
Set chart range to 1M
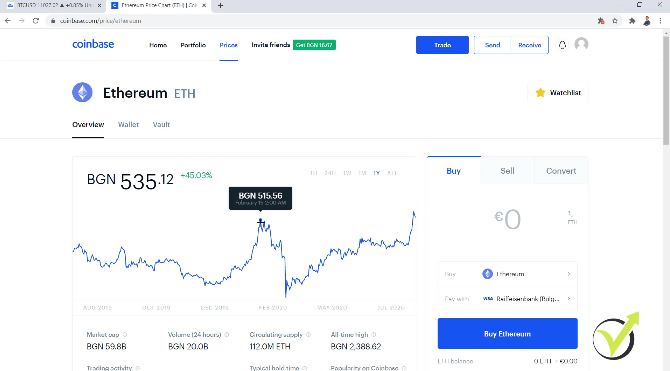tap(362, 173)
